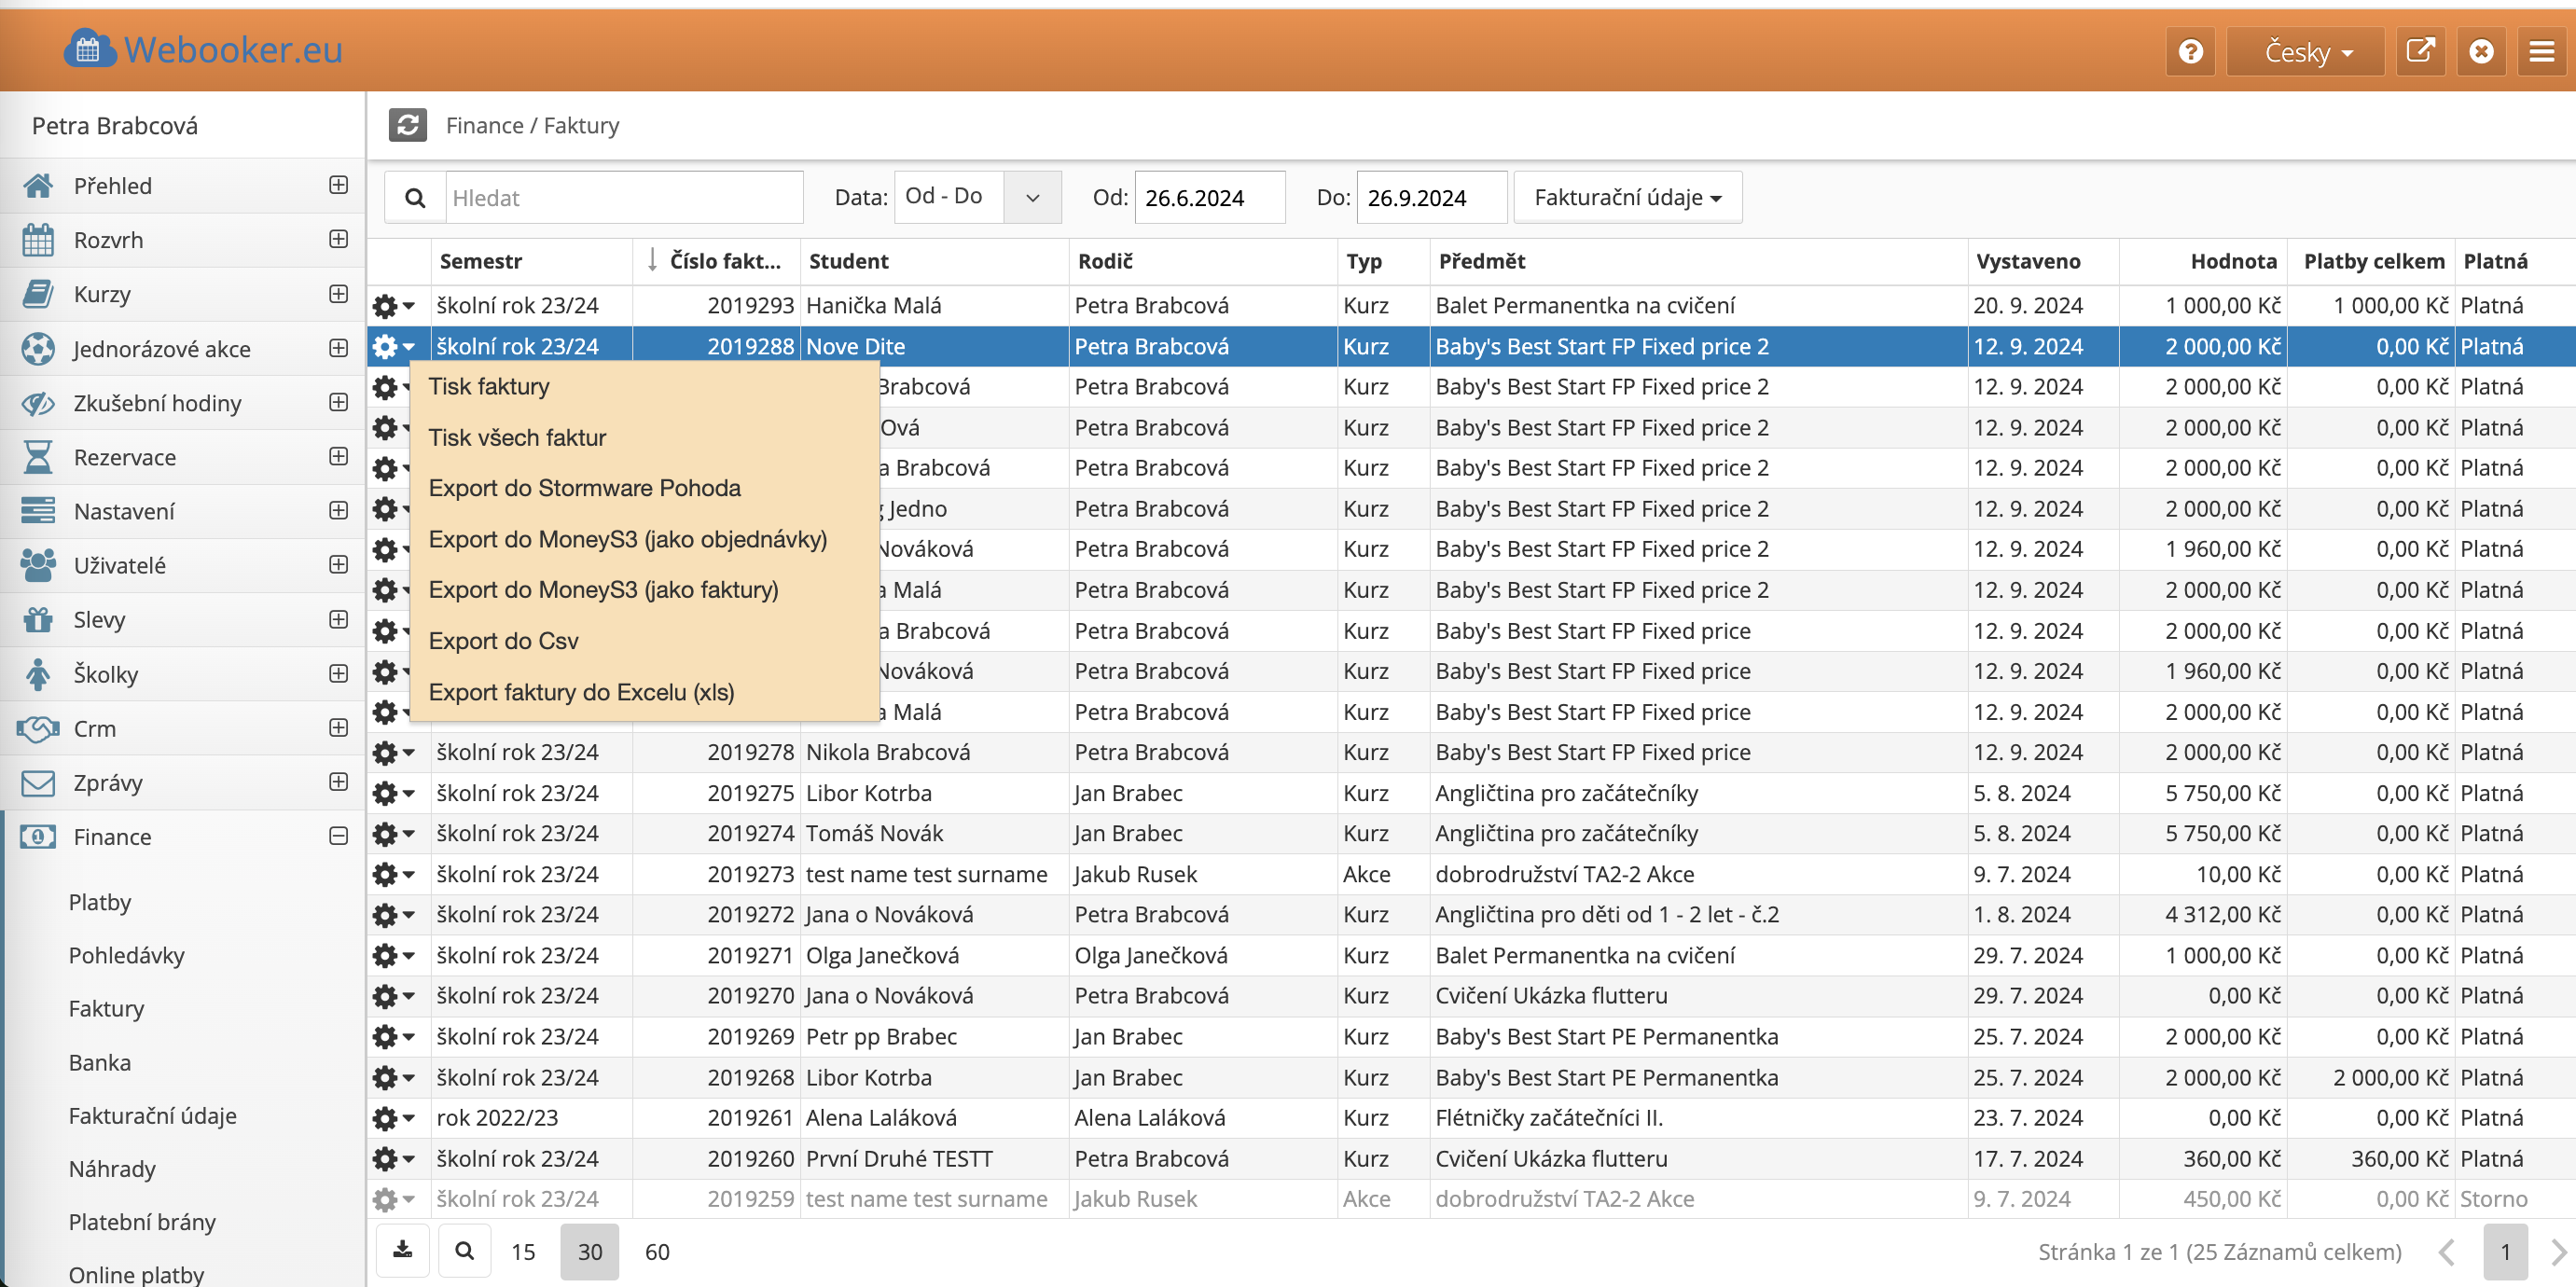Select Export do Csv from the context menu

pyautogui.click(x=503, y=641)
